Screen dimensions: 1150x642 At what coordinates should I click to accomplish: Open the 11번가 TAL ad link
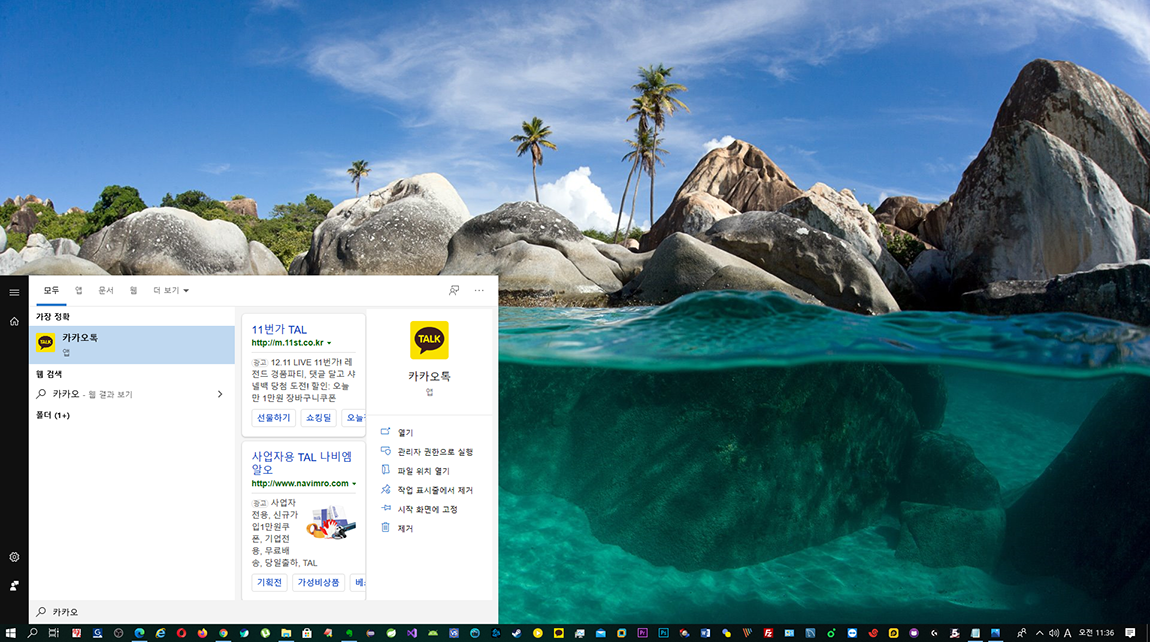click(x=279, y=329)
